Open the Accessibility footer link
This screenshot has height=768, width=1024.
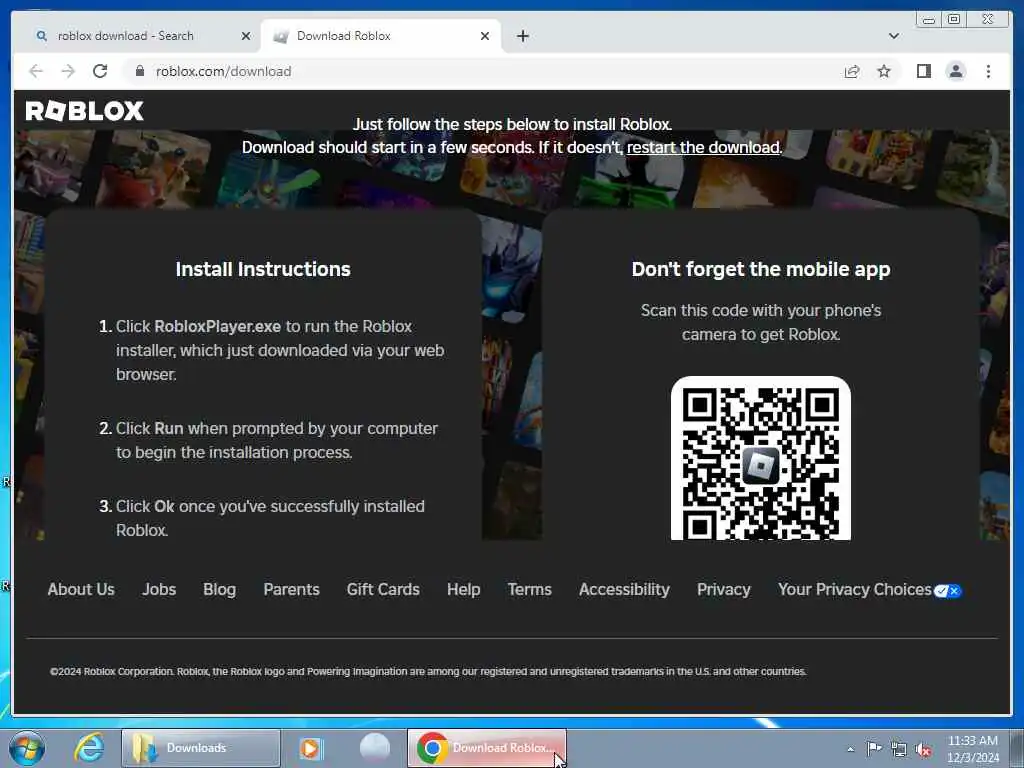[x=624, y=590]
